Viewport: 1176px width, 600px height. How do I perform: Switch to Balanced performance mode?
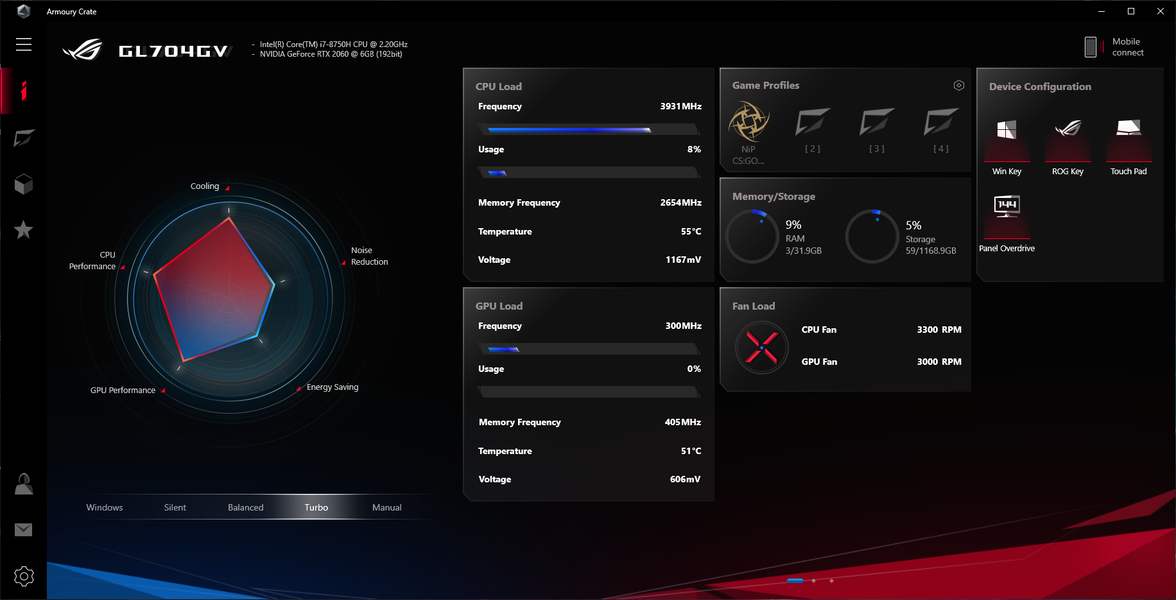click(x=245, y=508)
